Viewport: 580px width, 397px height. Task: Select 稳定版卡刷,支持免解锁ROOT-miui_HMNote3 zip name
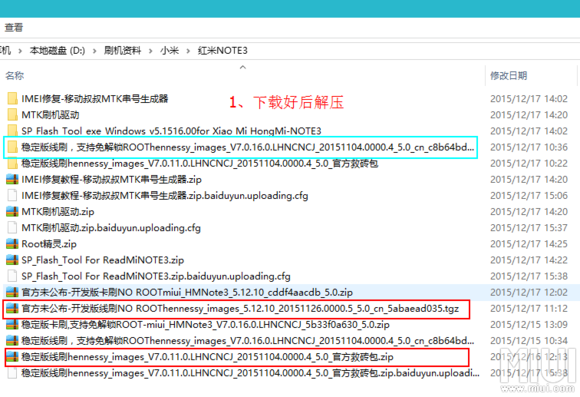[x=205, y=324]
